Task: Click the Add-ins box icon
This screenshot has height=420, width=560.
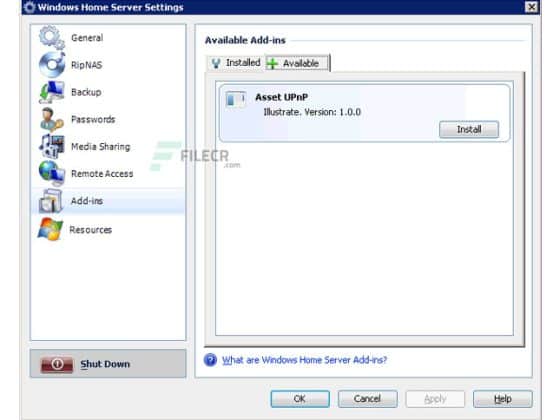Action: coord(51,201)
